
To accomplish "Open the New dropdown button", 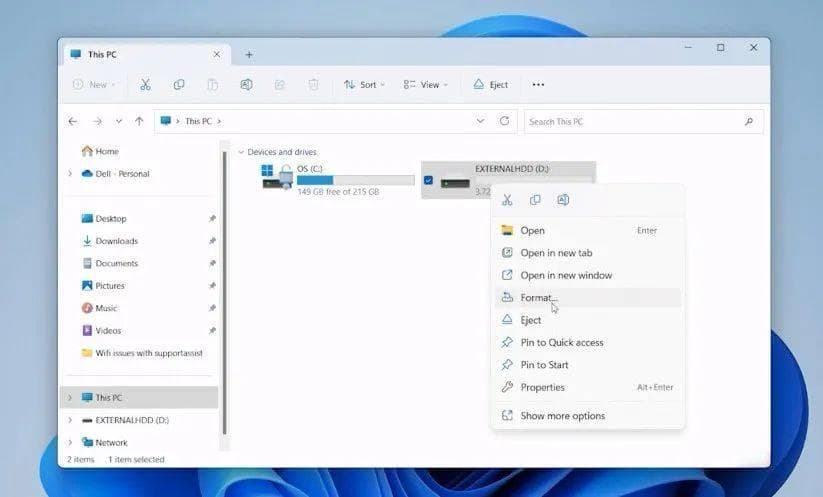I will tap(94, 84).
